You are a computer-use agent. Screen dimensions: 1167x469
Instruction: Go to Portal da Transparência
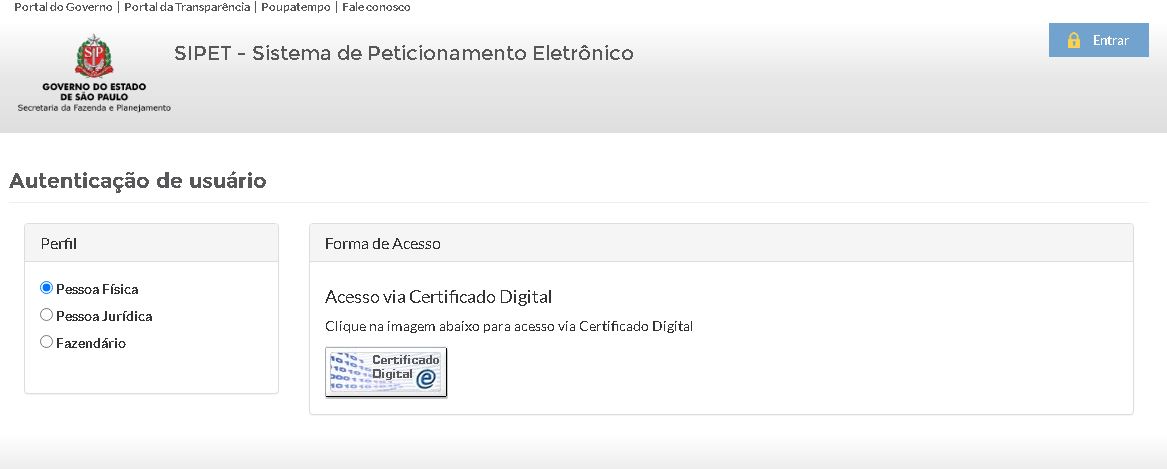(187, 7)
